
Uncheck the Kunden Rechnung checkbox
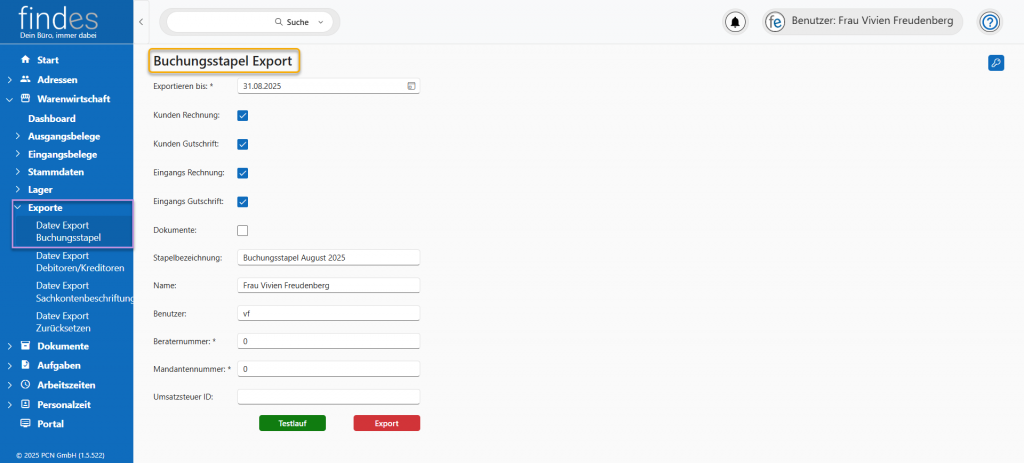point(242,116)
